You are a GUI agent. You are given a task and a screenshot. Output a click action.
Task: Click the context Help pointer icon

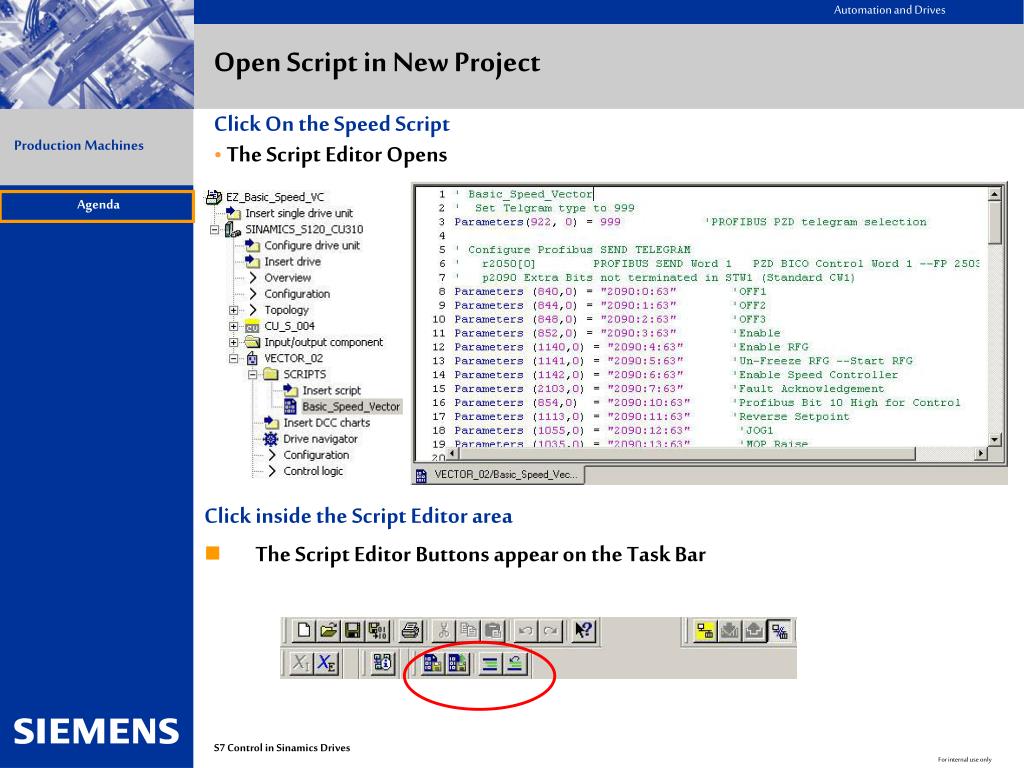tap(583, 630)
